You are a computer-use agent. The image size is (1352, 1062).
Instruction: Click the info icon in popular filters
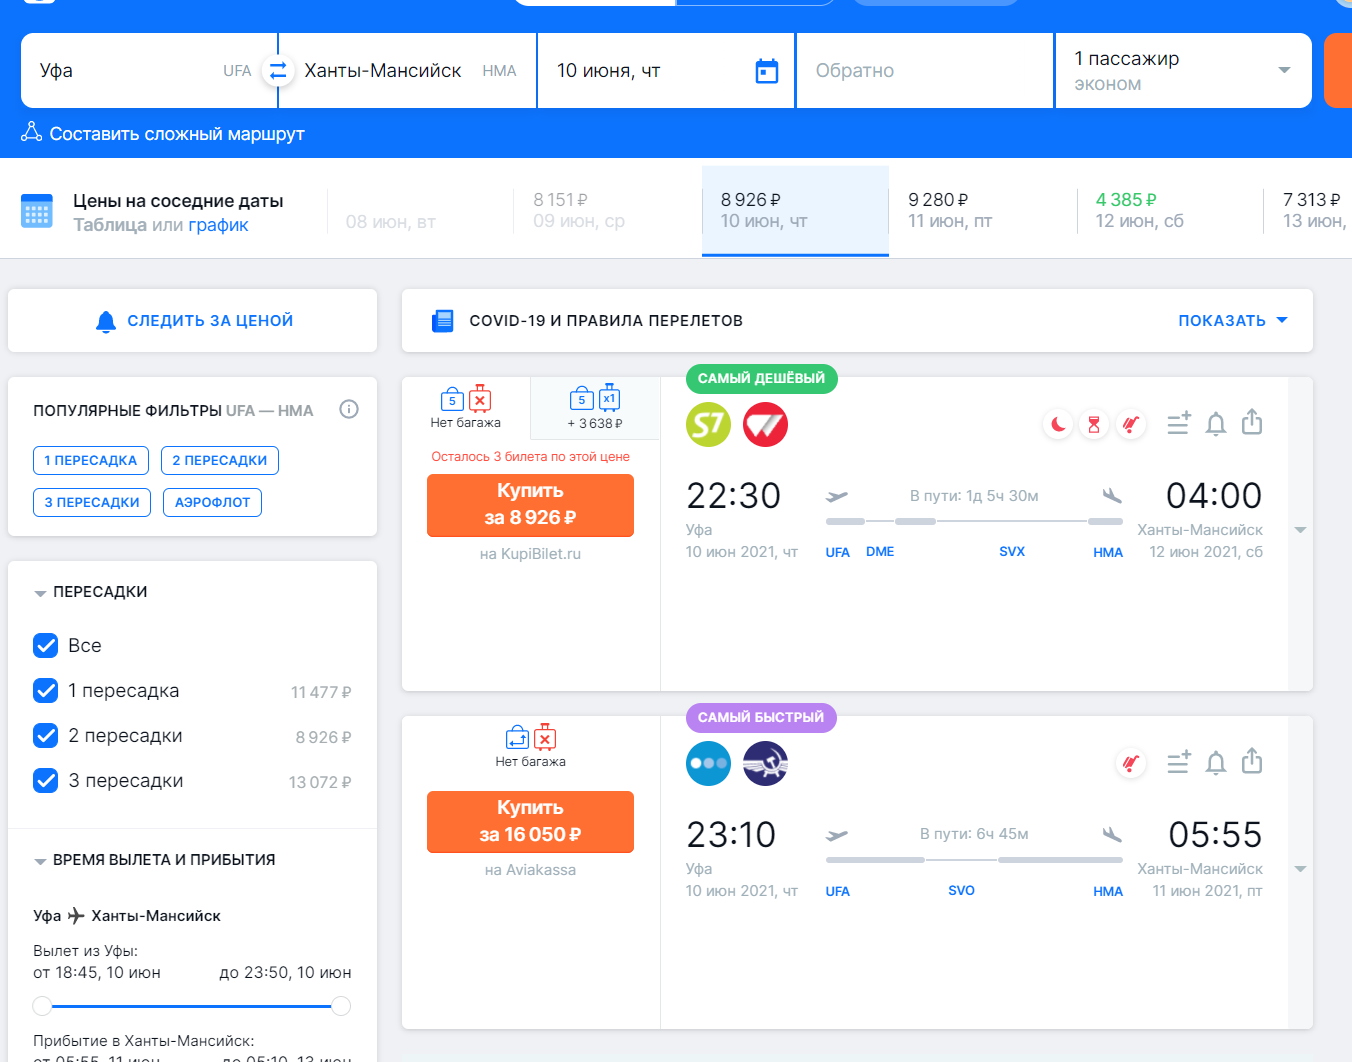349,409
